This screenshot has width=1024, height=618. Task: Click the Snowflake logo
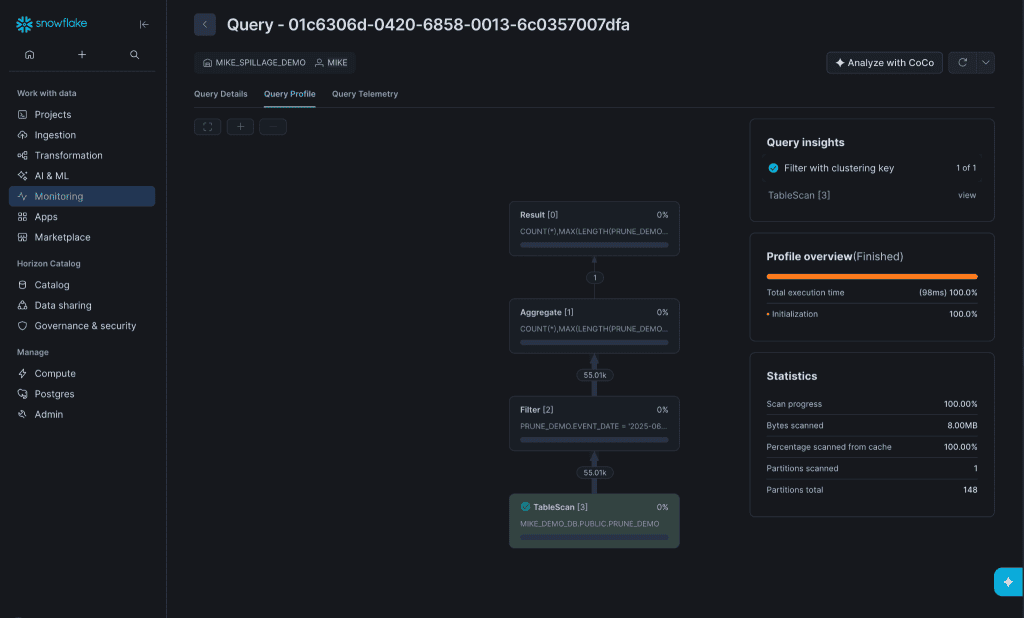tap(52, 24)
